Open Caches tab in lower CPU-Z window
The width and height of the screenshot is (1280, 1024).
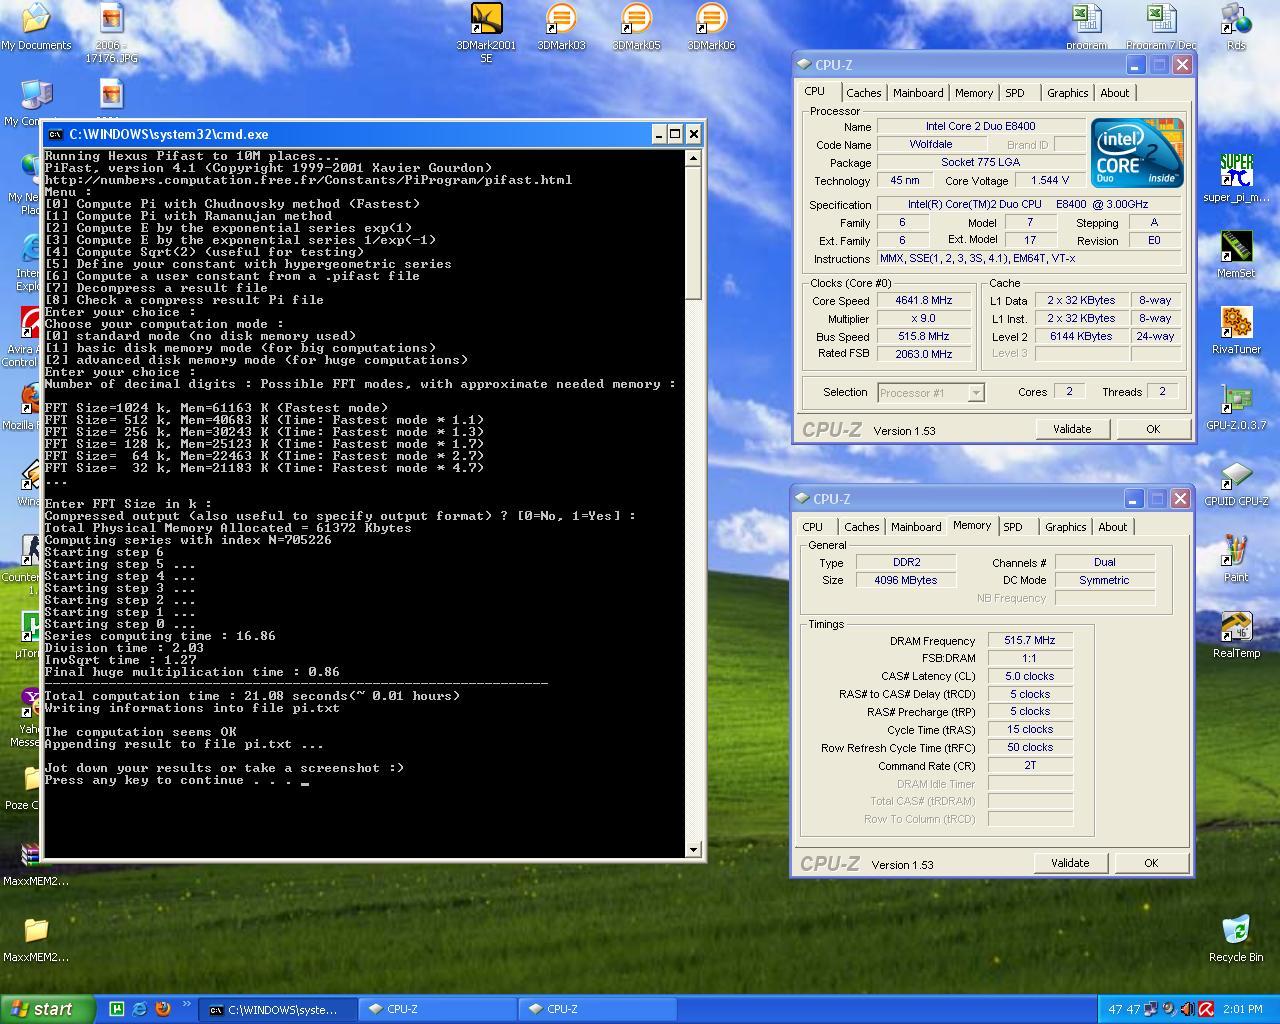[x=861, y=527]
